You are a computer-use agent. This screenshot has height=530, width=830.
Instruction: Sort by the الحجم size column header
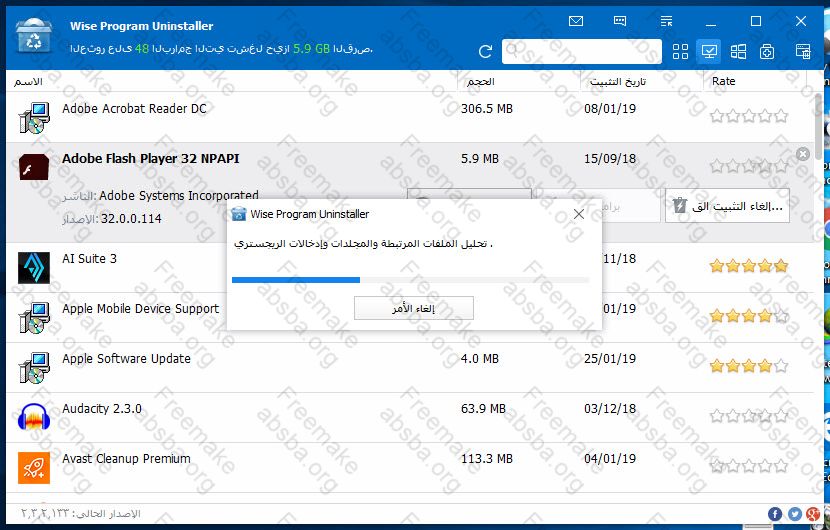pos(480,82)
